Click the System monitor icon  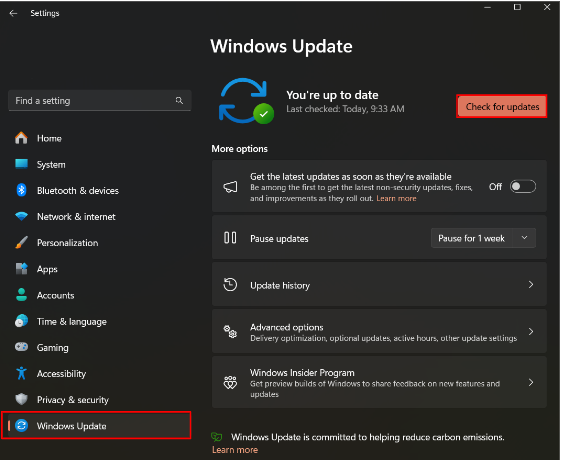click(21, 164)
